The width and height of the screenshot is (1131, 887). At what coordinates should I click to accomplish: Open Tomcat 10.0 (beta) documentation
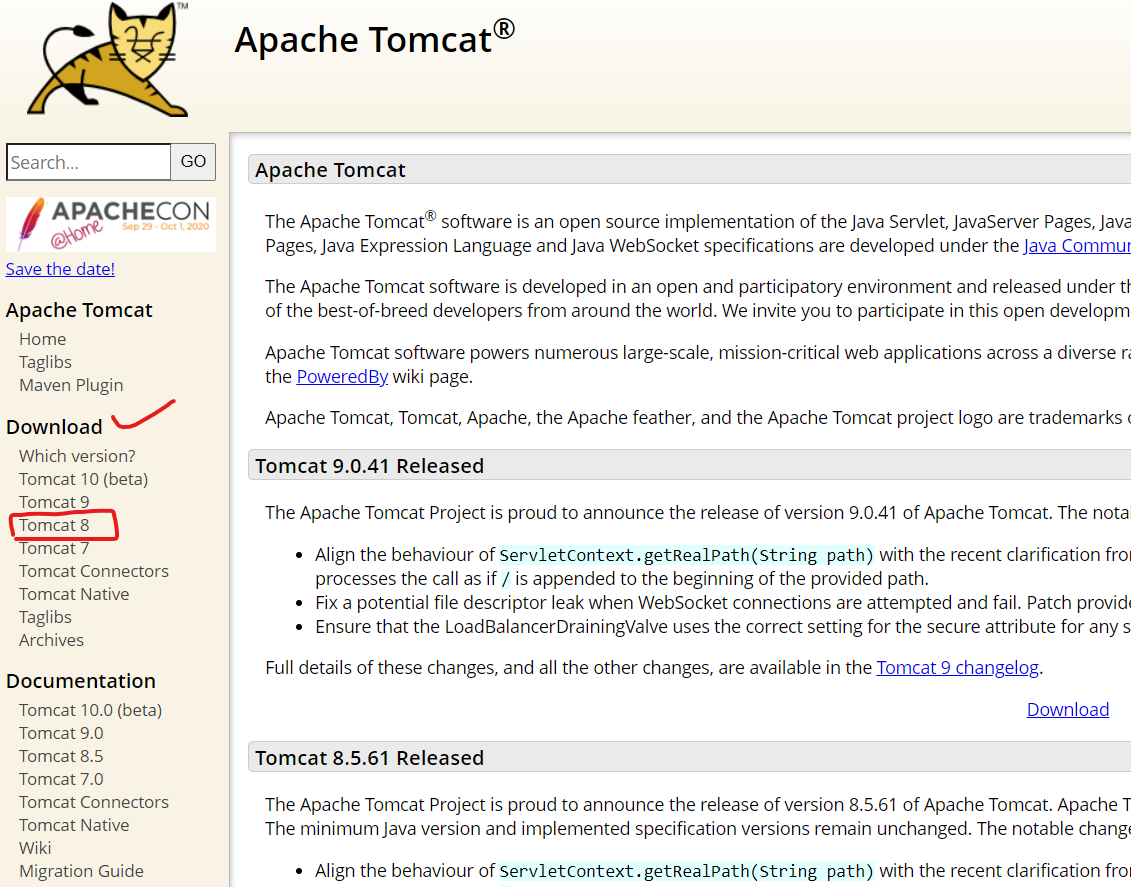pyautogui.click(x=91, y=710)
